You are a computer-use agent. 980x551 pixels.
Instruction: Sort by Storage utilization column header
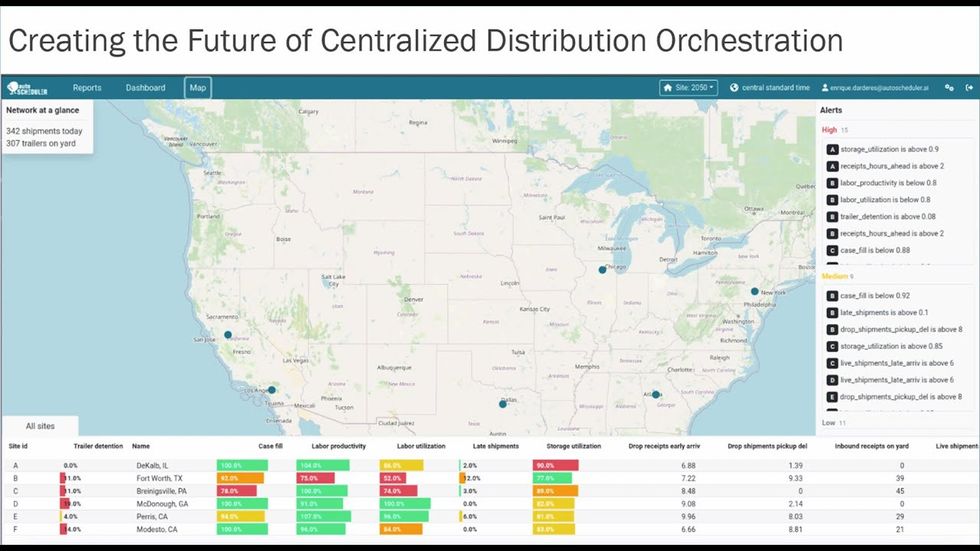574,446
